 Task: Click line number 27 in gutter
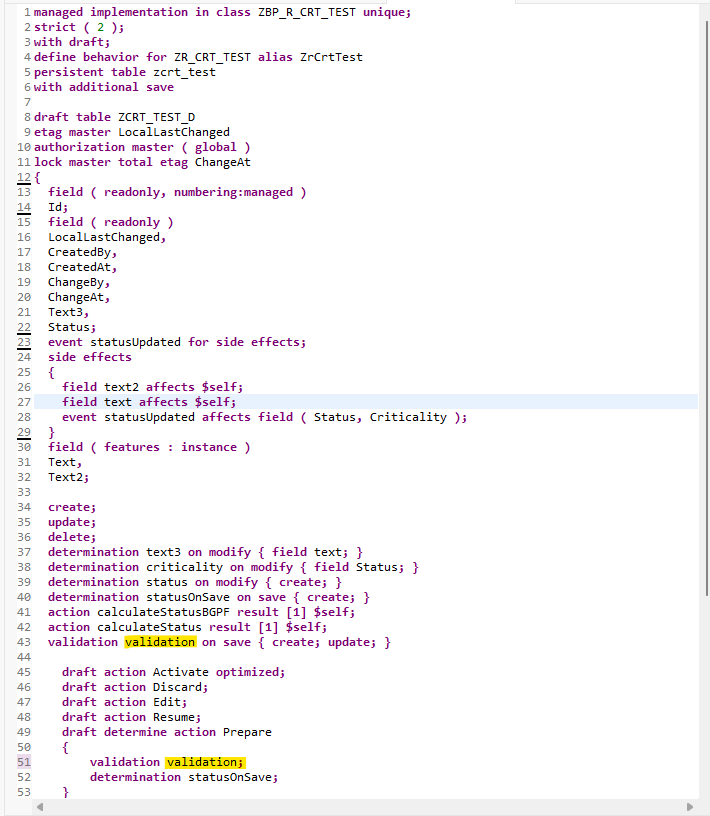[24, 402]
